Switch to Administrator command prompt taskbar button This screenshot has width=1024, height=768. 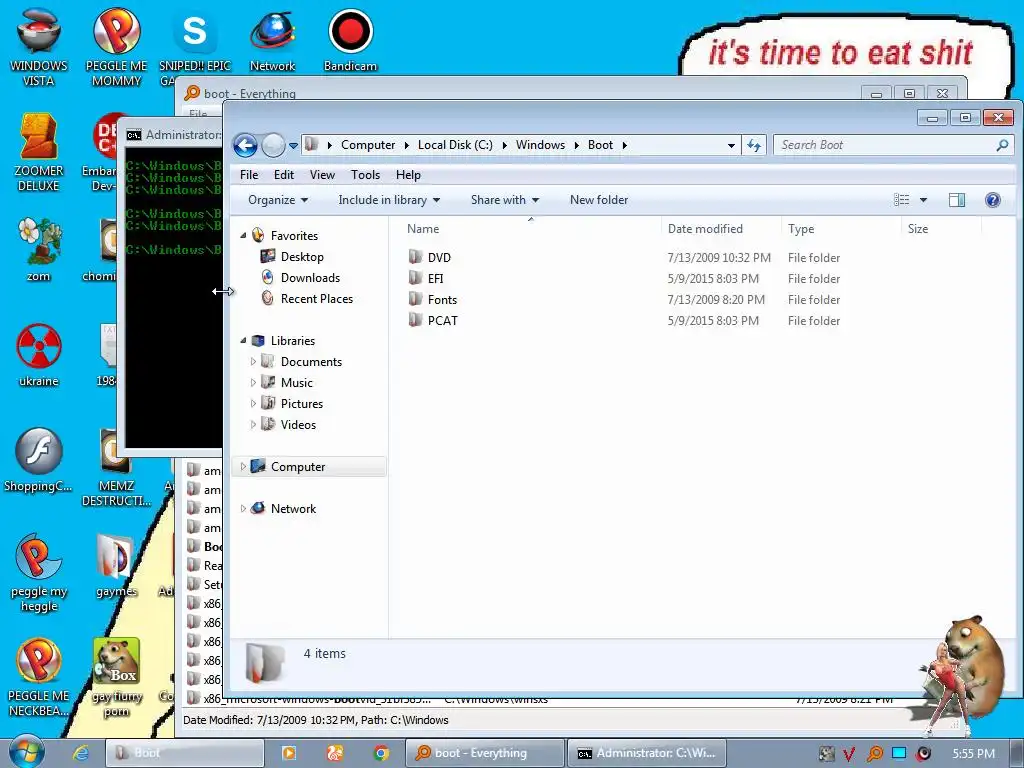coord(647,753)
